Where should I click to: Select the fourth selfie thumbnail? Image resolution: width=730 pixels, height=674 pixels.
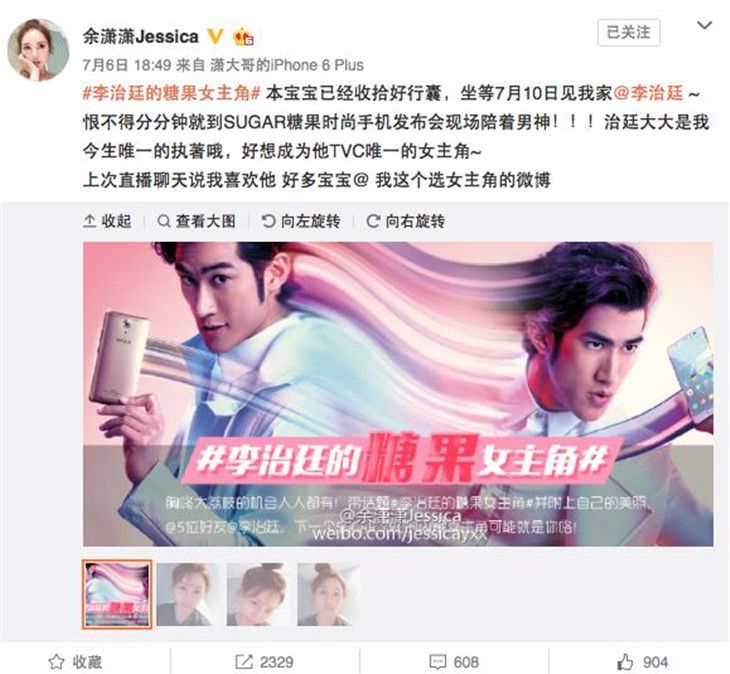(x=329, y=594)
